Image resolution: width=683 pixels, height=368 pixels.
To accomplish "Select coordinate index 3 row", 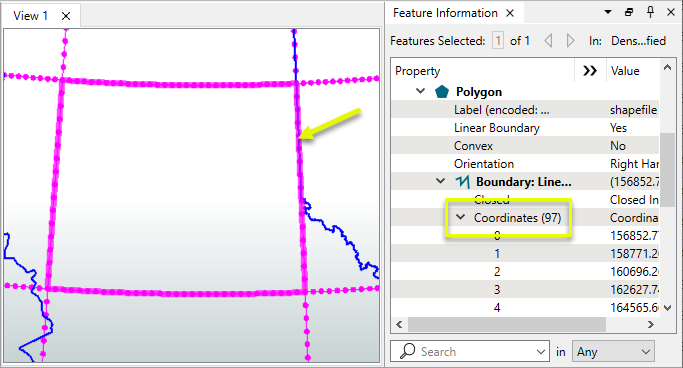I will click(x=525, y=290).
